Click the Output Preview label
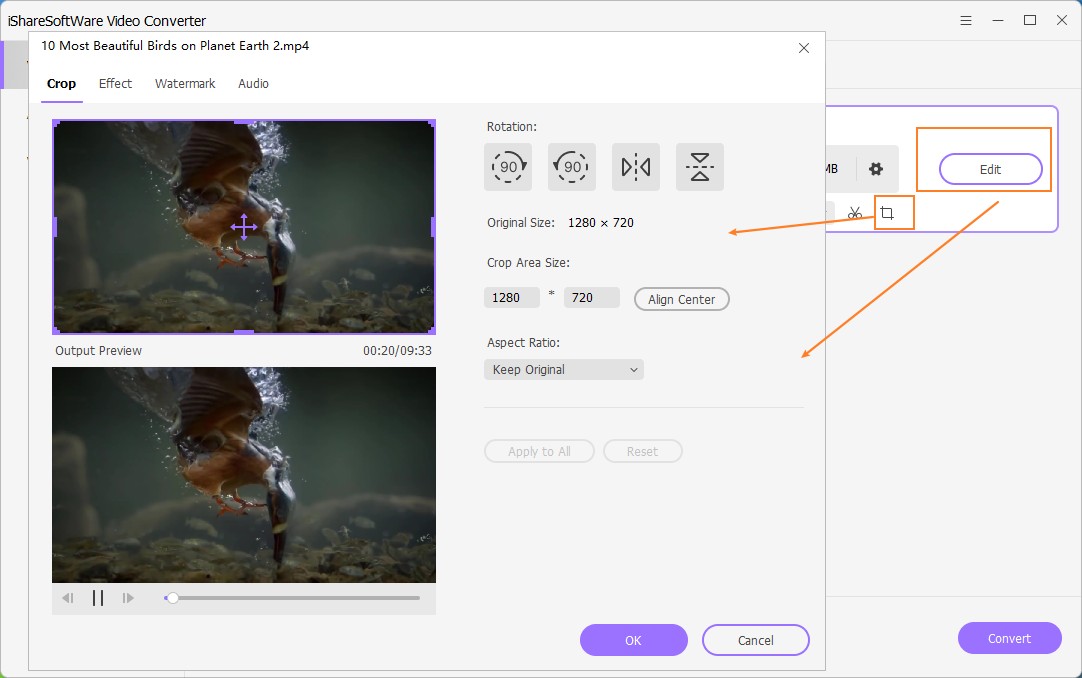 tap(99, 351)
